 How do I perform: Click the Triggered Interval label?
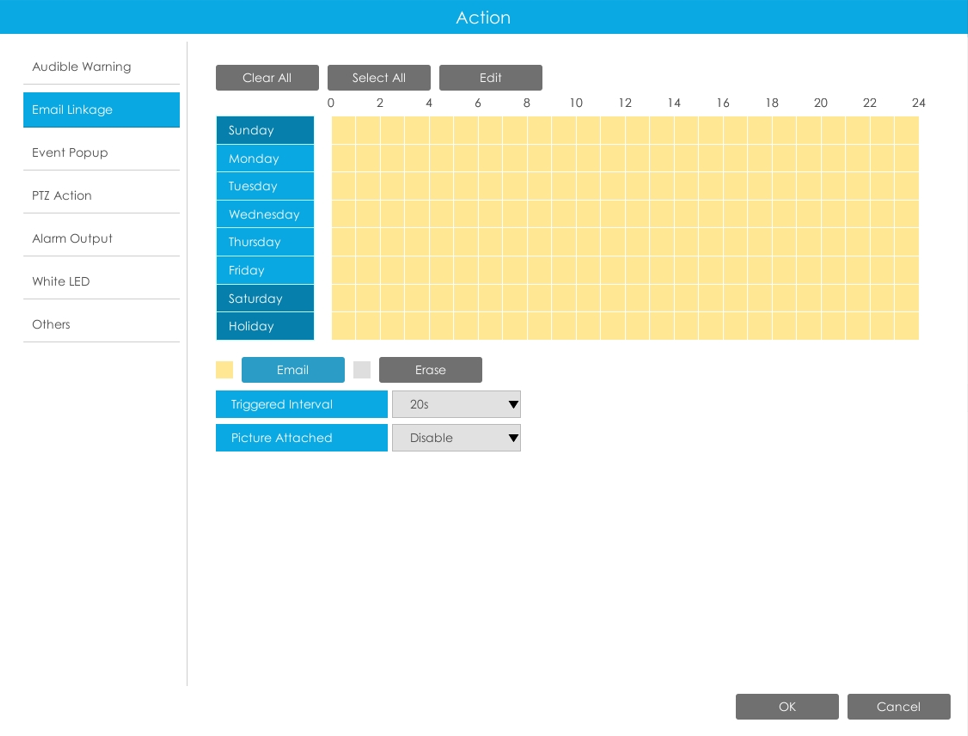coord(302,404)
